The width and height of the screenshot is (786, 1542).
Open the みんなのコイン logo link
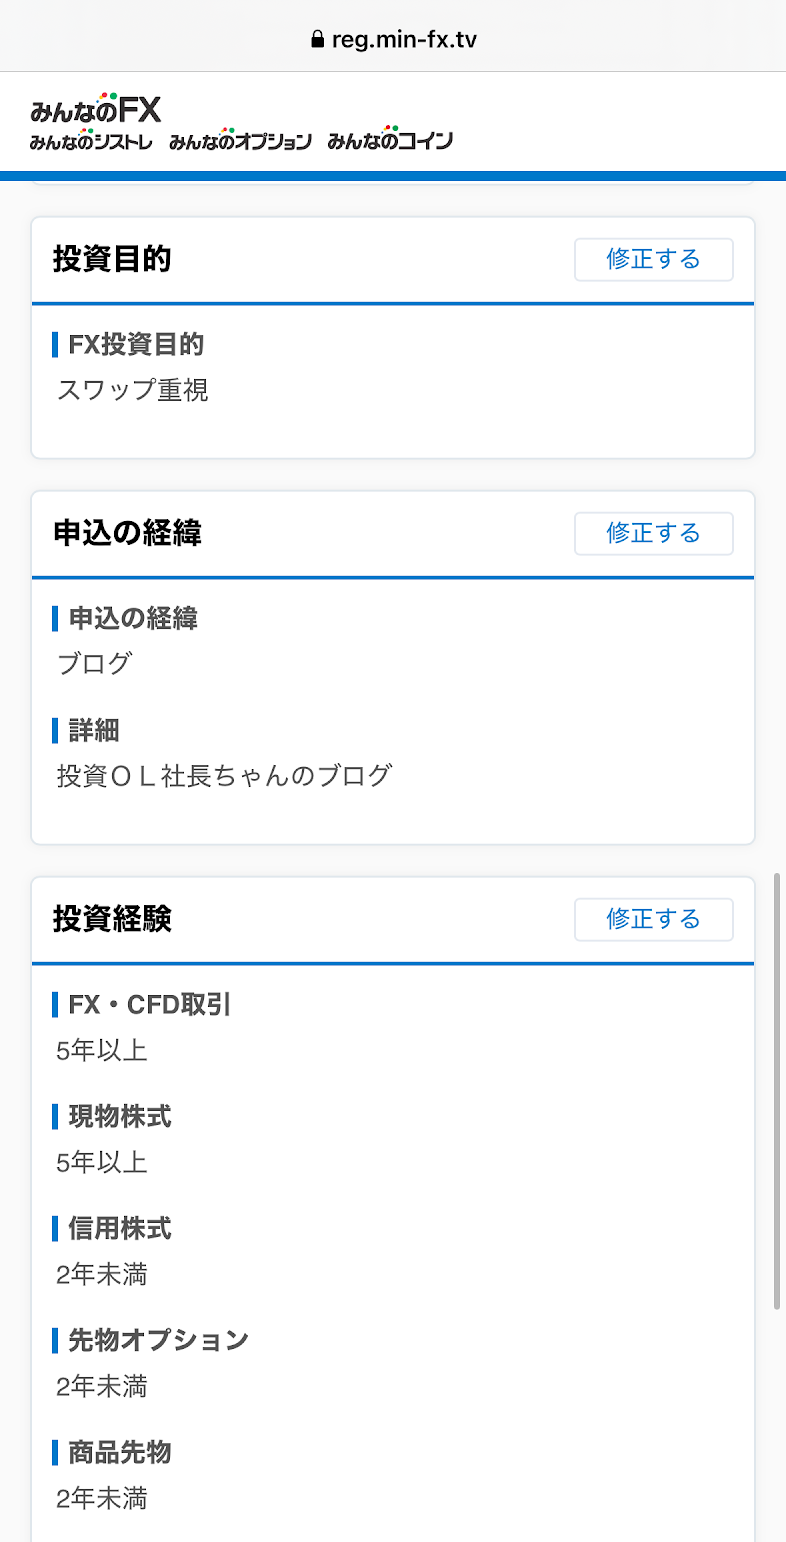[x=390, y=141]
